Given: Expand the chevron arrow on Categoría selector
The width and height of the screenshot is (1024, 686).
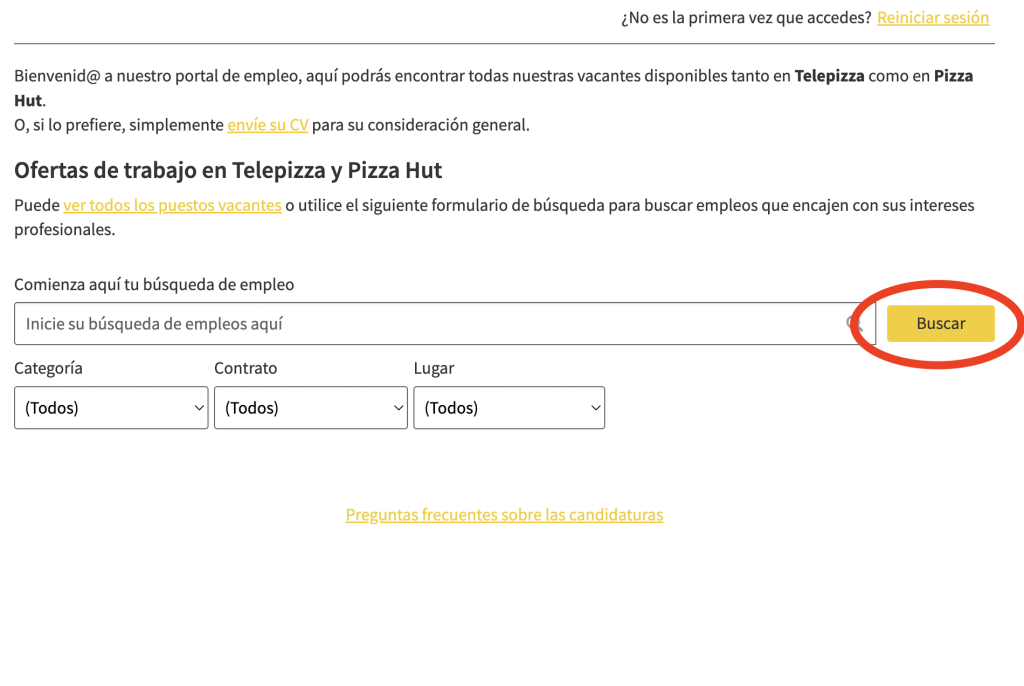Looking at the screenshot, I should 197,407.
